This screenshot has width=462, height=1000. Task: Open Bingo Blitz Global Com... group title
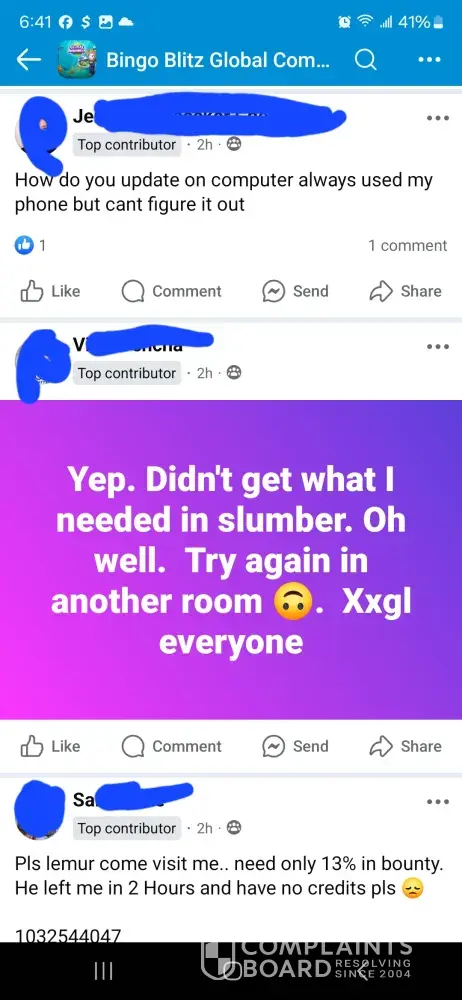[218, 61]
